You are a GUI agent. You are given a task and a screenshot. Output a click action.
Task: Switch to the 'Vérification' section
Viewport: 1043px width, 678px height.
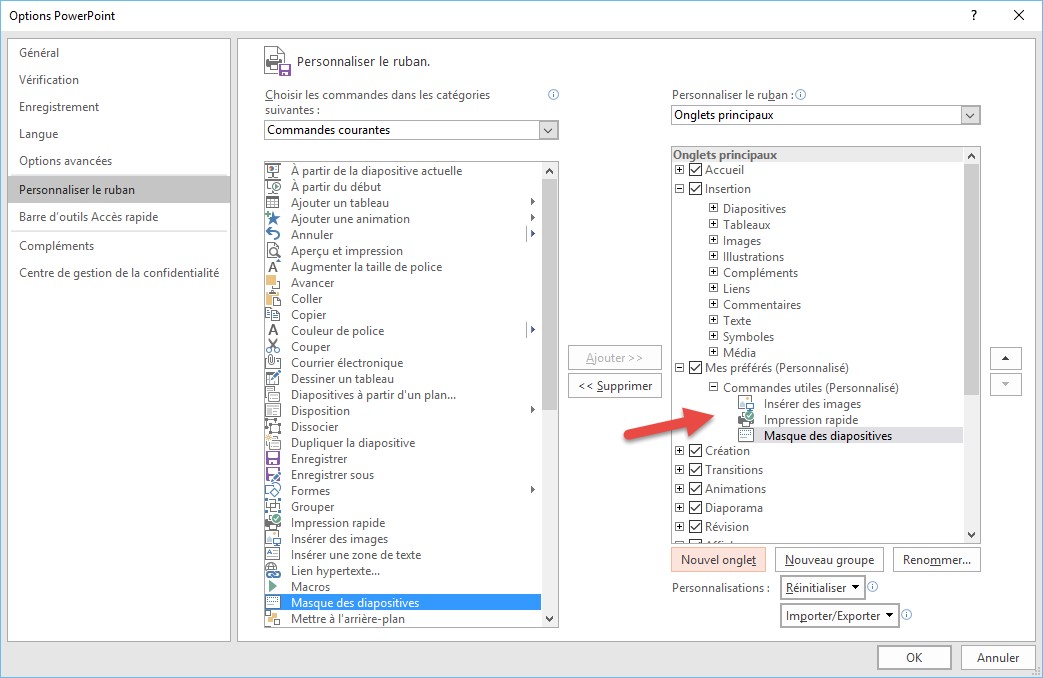[x=119, y=80]
